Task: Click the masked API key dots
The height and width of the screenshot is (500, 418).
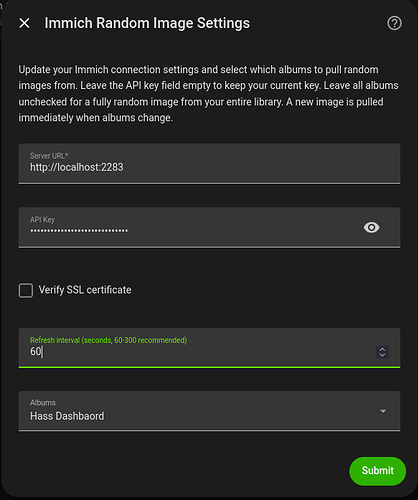Action: pos(79,231)
